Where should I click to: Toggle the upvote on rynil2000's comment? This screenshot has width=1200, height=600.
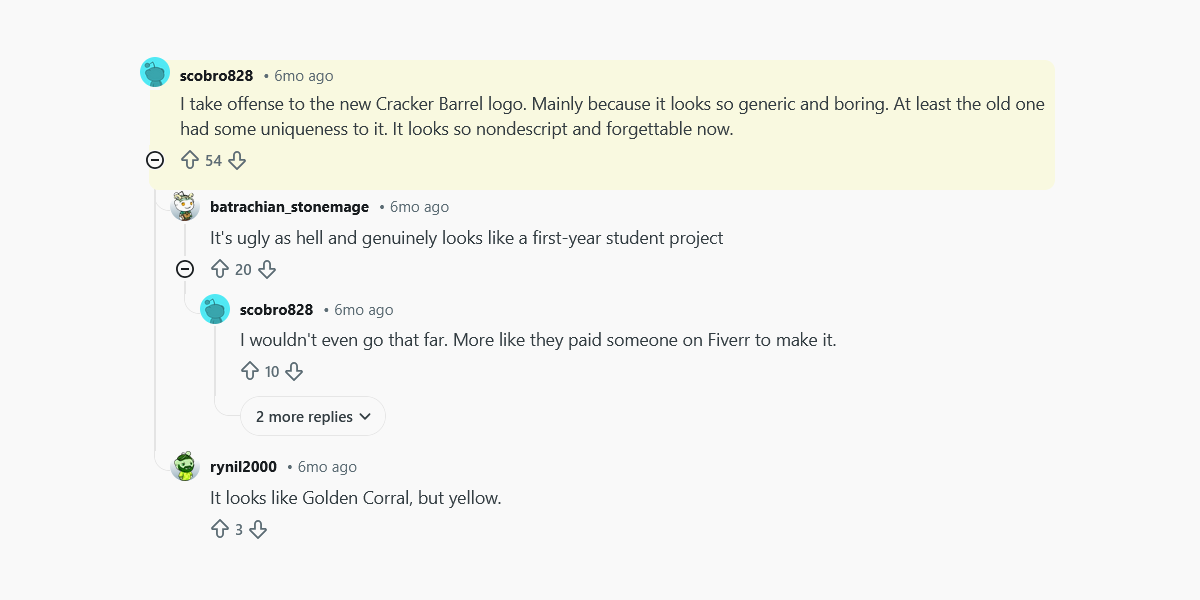220,528
